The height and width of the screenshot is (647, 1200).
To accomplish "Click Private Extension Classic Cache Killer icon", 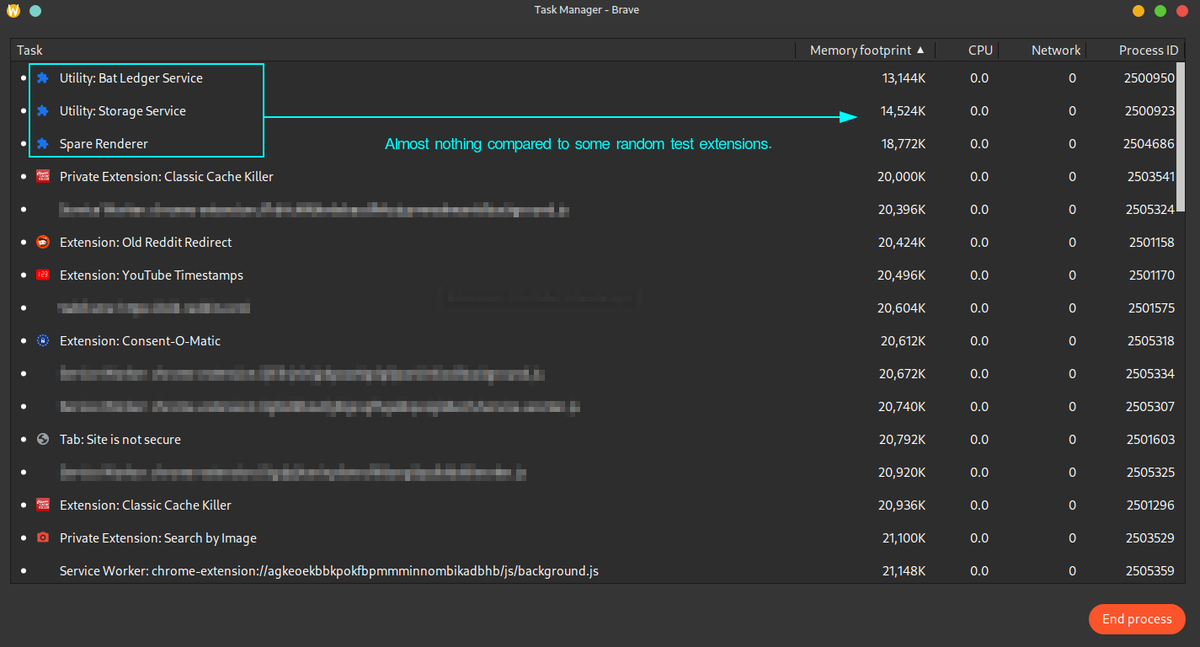I will click(42, 176).
